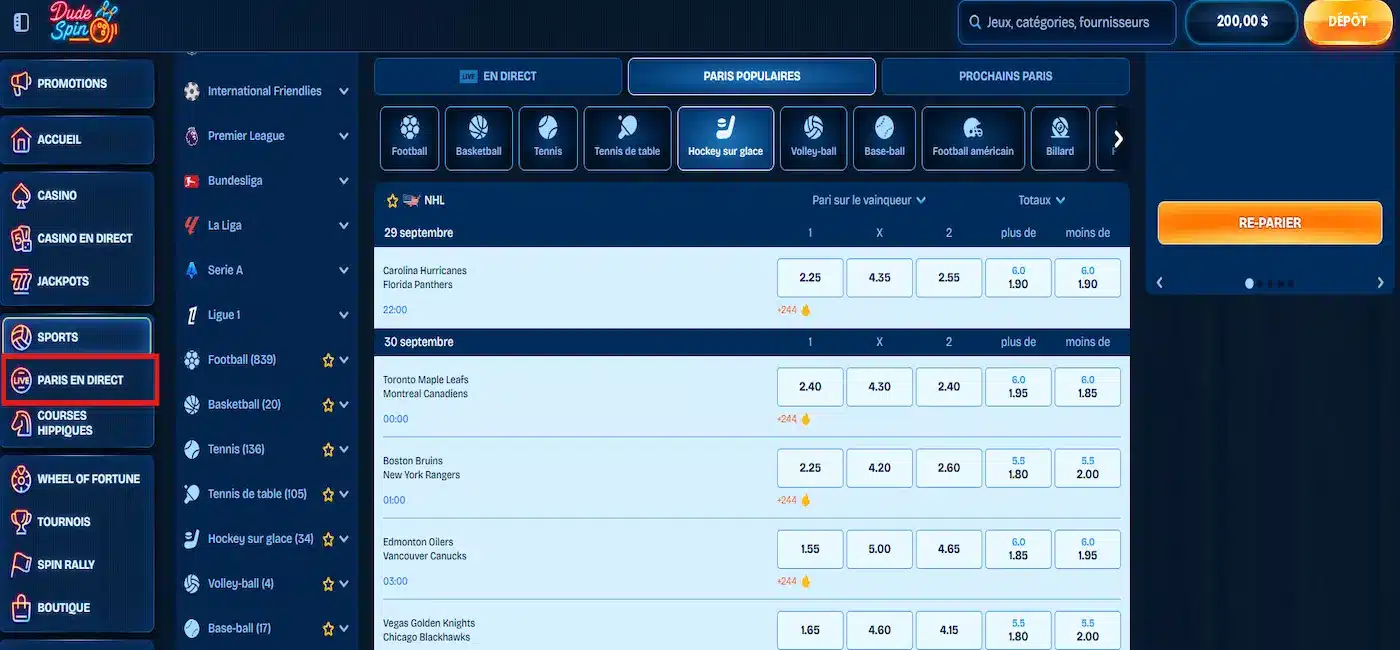Switch to the PROCHAINS PARIS tab

tap(1005, 76)
